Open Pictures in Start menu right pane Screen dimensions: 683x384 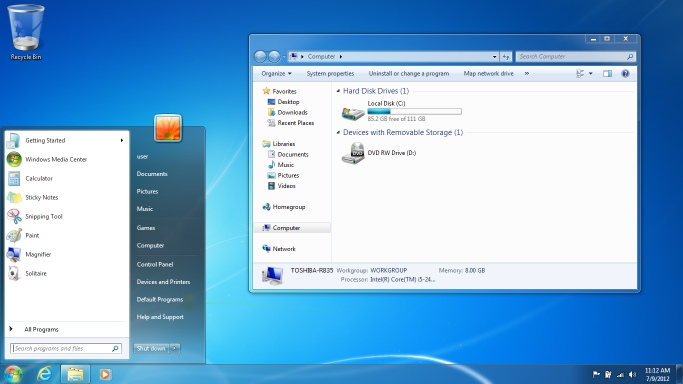pyautogui.click(x=147, y=191)
